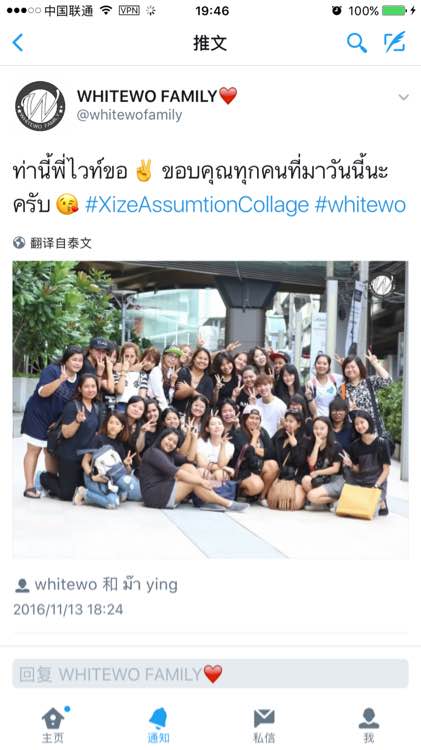Open tagged users whitewo and ying

pyautogui.click(x=106, y=585)
